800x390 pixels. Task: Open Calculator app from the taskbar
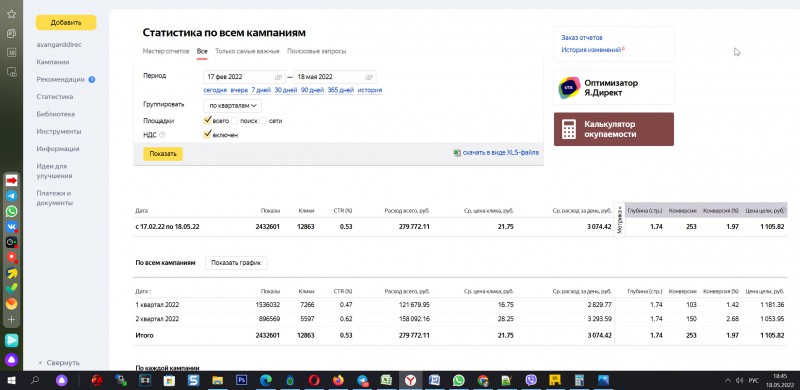click(579, 380)
